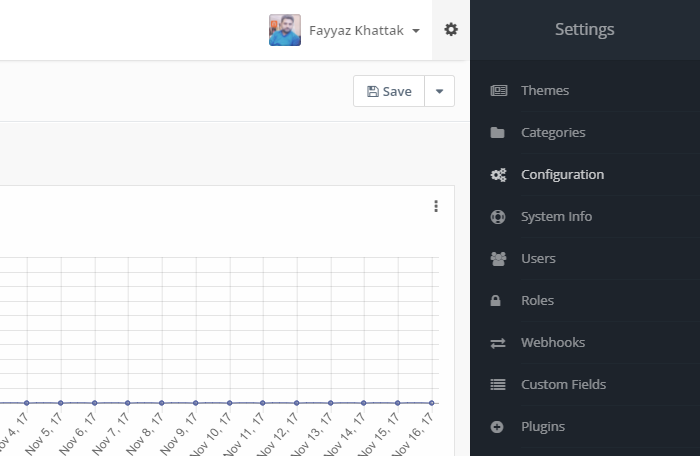Screen dimensions: 700x456
Task: Click the Roles padlock icon
Action: click(x=498, y=301)
